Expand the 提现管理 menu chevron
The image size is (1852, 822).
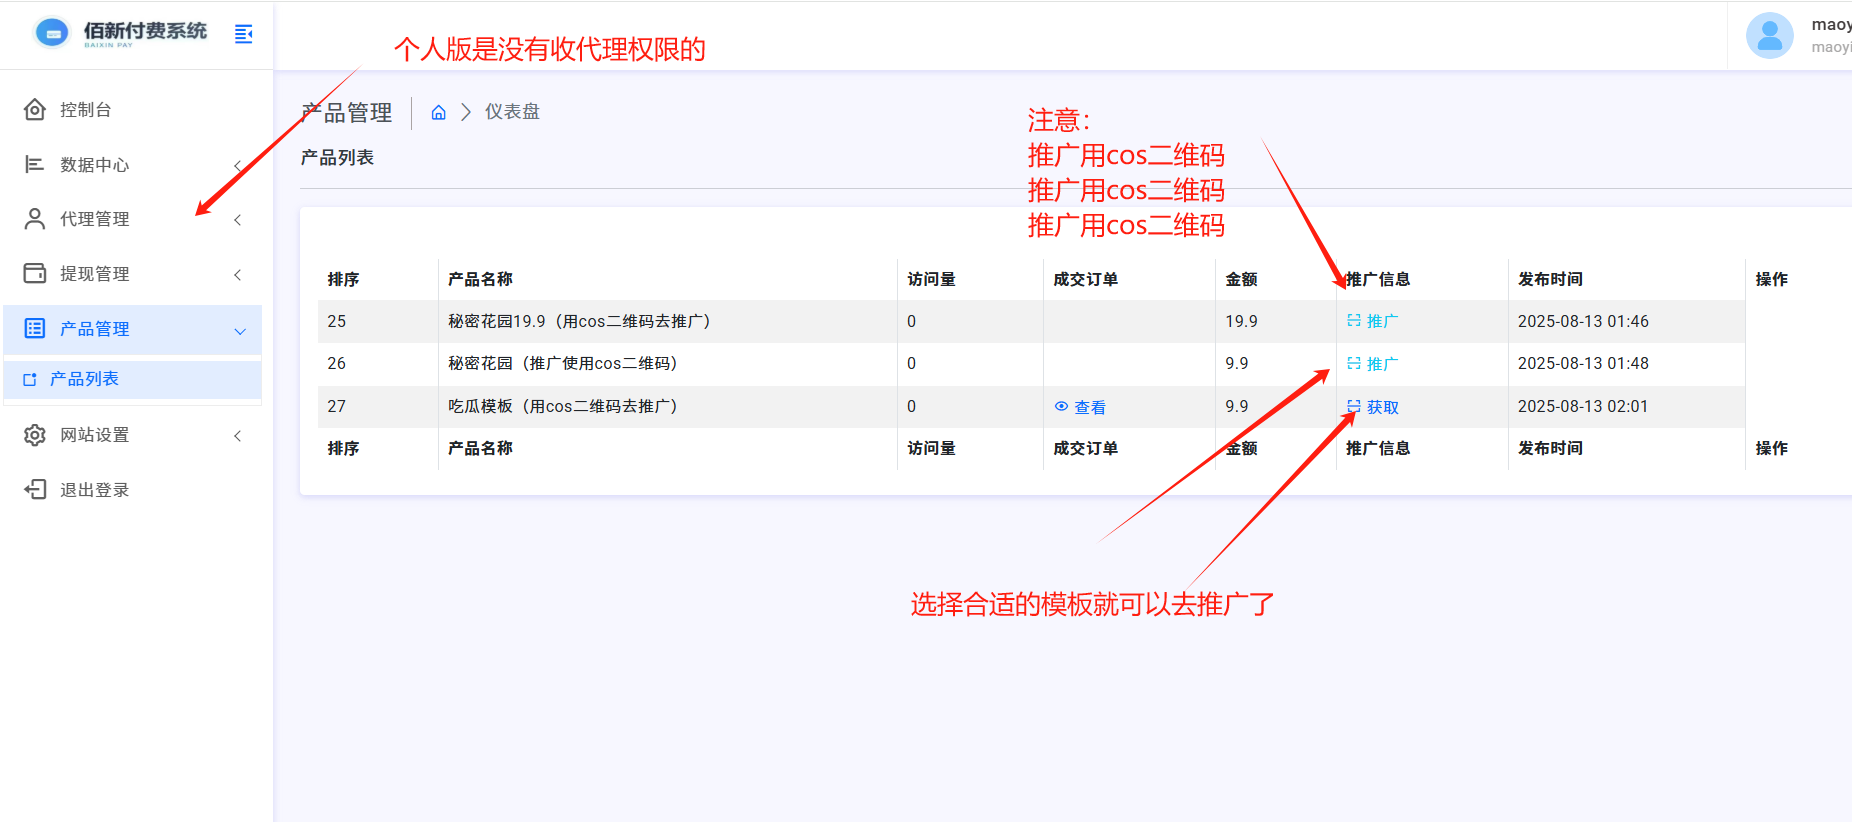click(237, 275)
